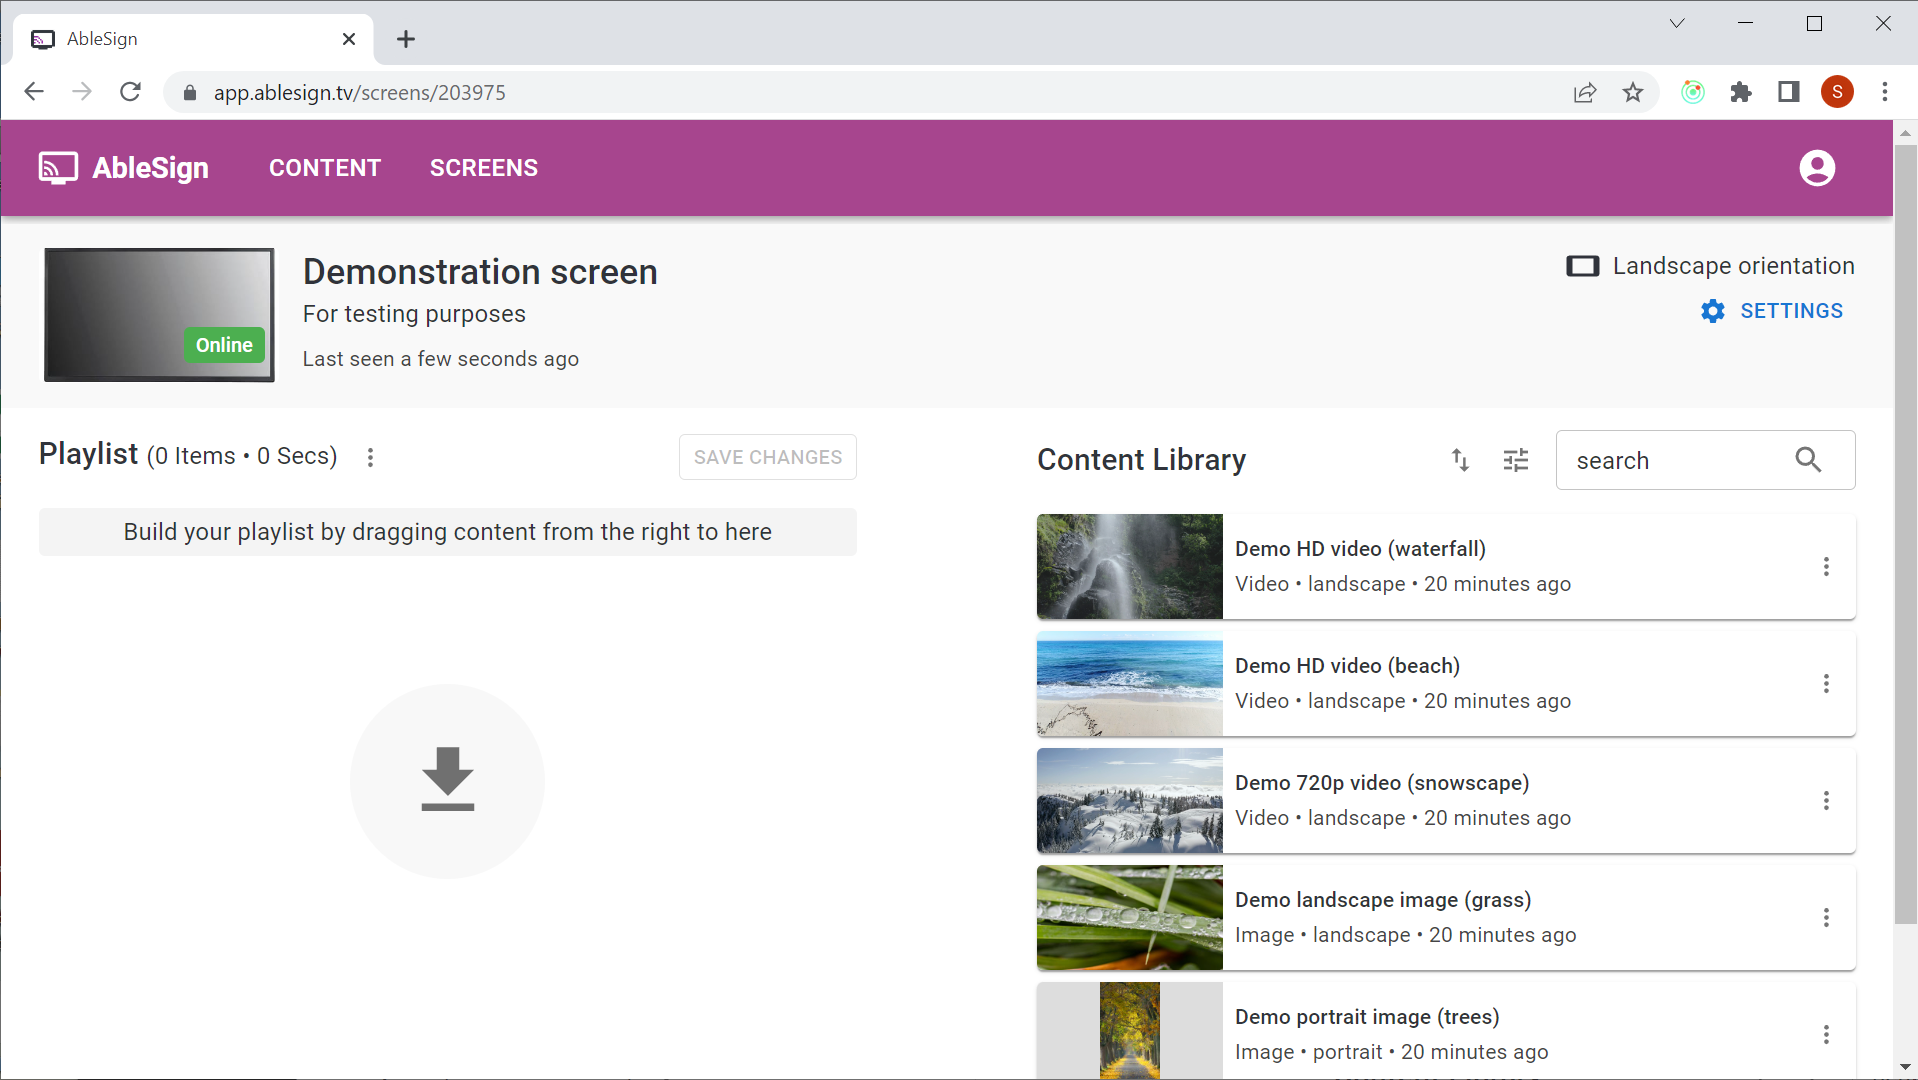Click the SAVE CHANGES button

click(x=766, y=457)
